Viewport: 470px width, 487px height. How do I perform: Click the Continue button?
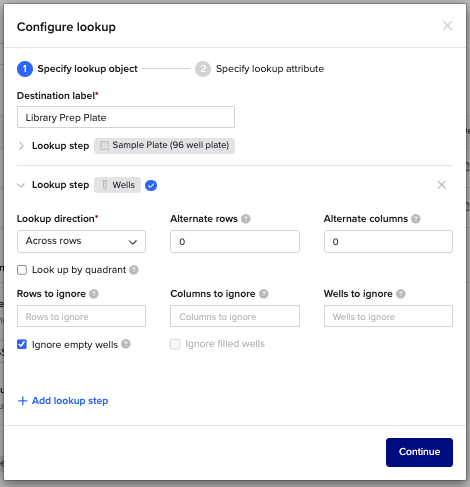pyautogui.click(x=419, y=452)
